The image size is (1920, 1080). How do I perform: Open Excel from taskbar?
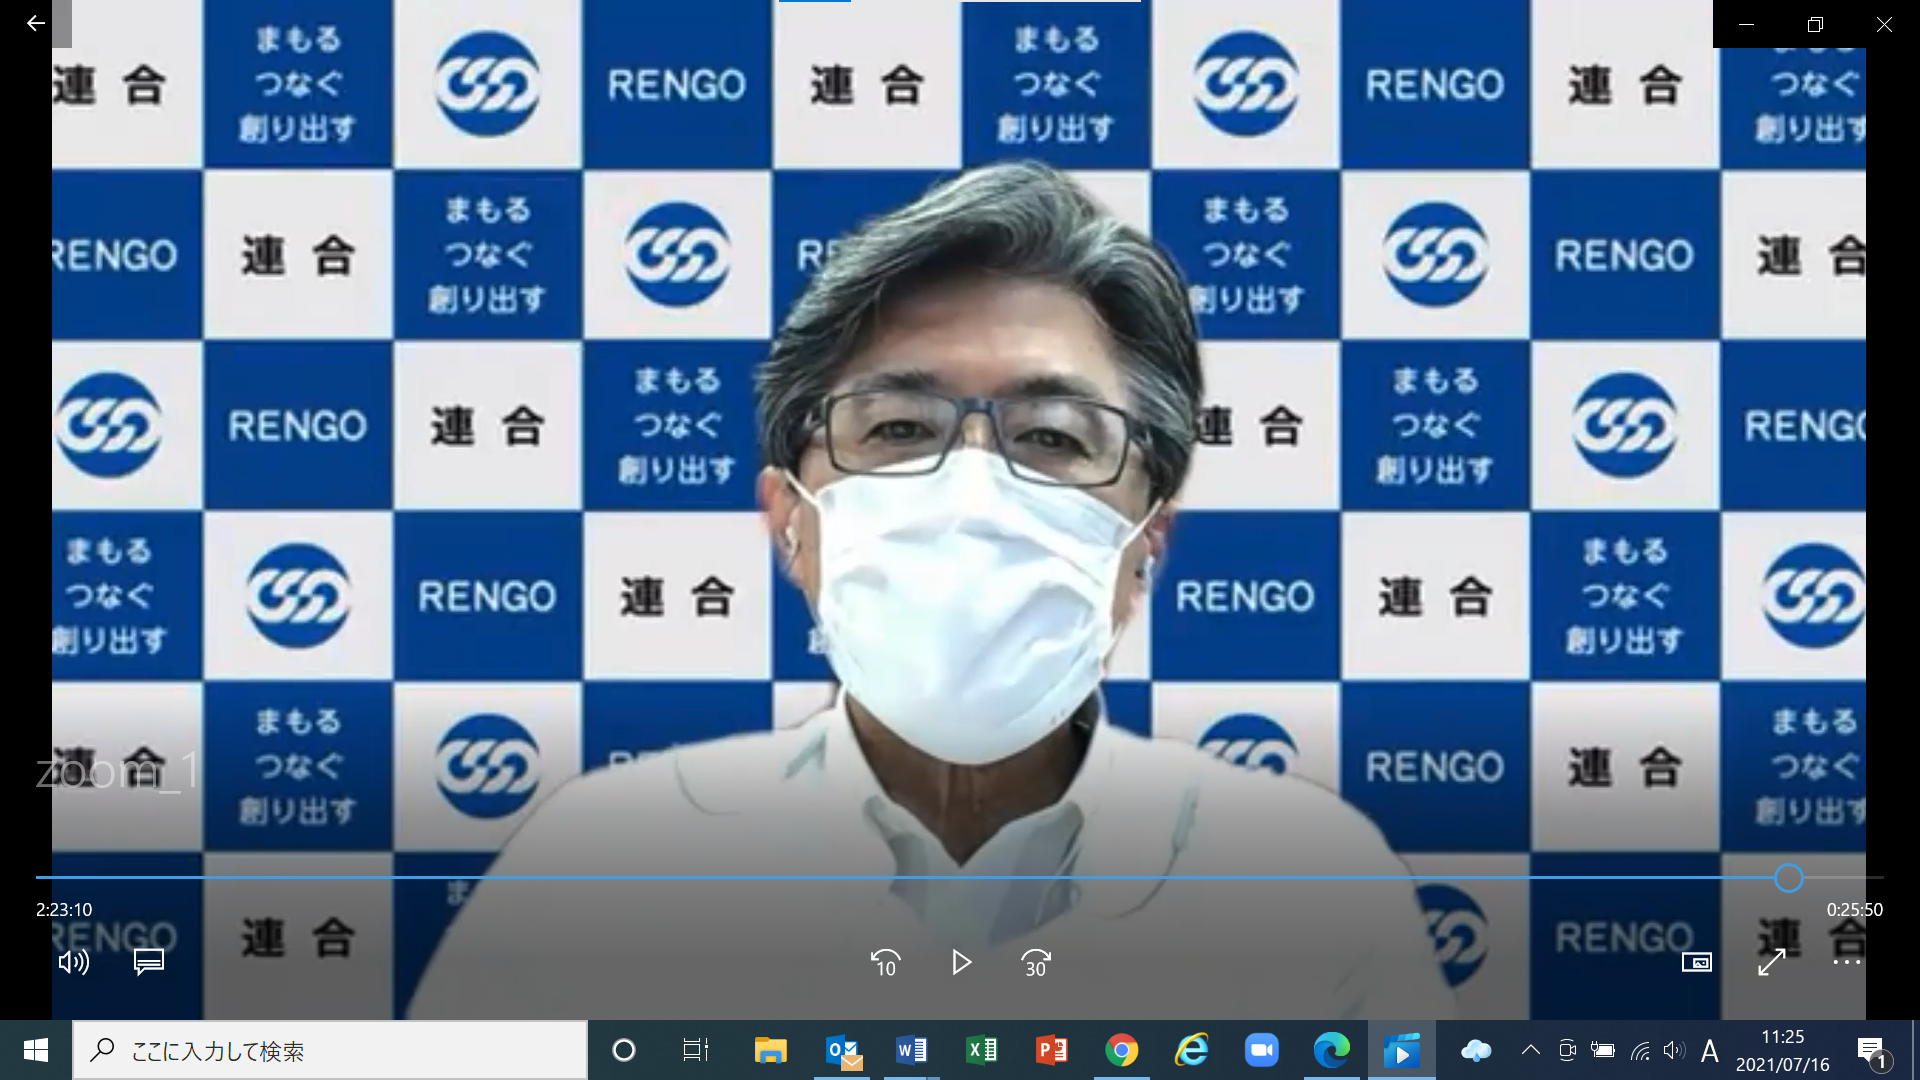click(982, 1050)
